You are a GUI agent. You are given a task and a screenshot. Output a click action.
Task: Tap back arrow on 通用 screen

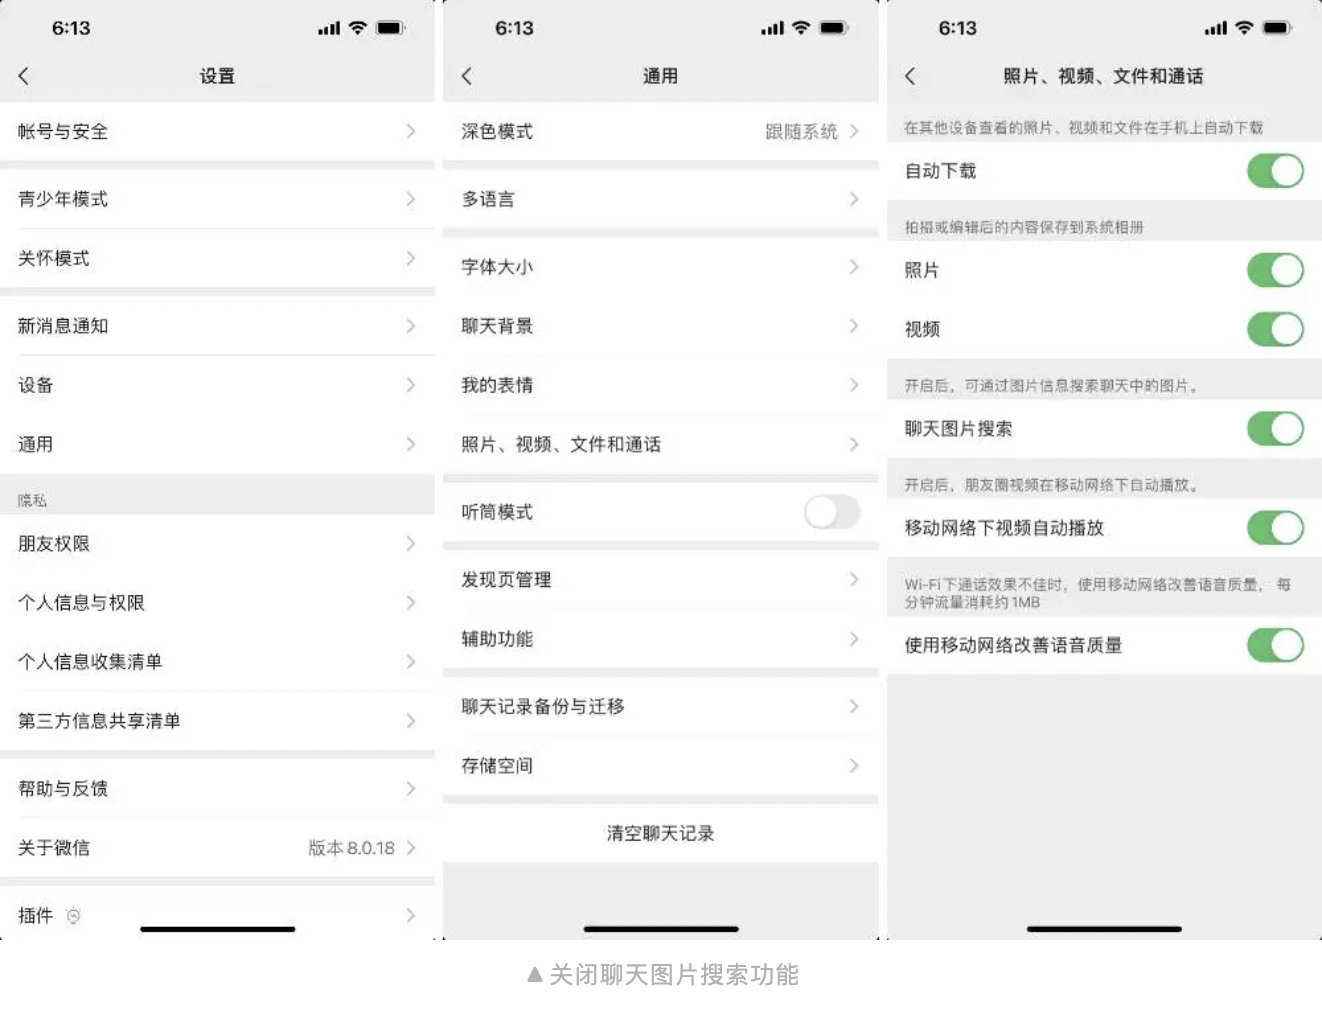[466, 76]
